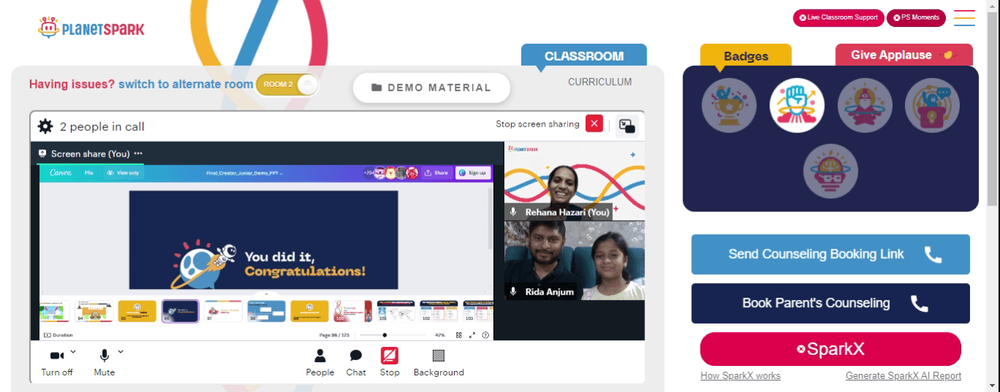The width and height of the screenshot is (1000, 392).
Task: Click Canva Share button
Action: point(436,173)
